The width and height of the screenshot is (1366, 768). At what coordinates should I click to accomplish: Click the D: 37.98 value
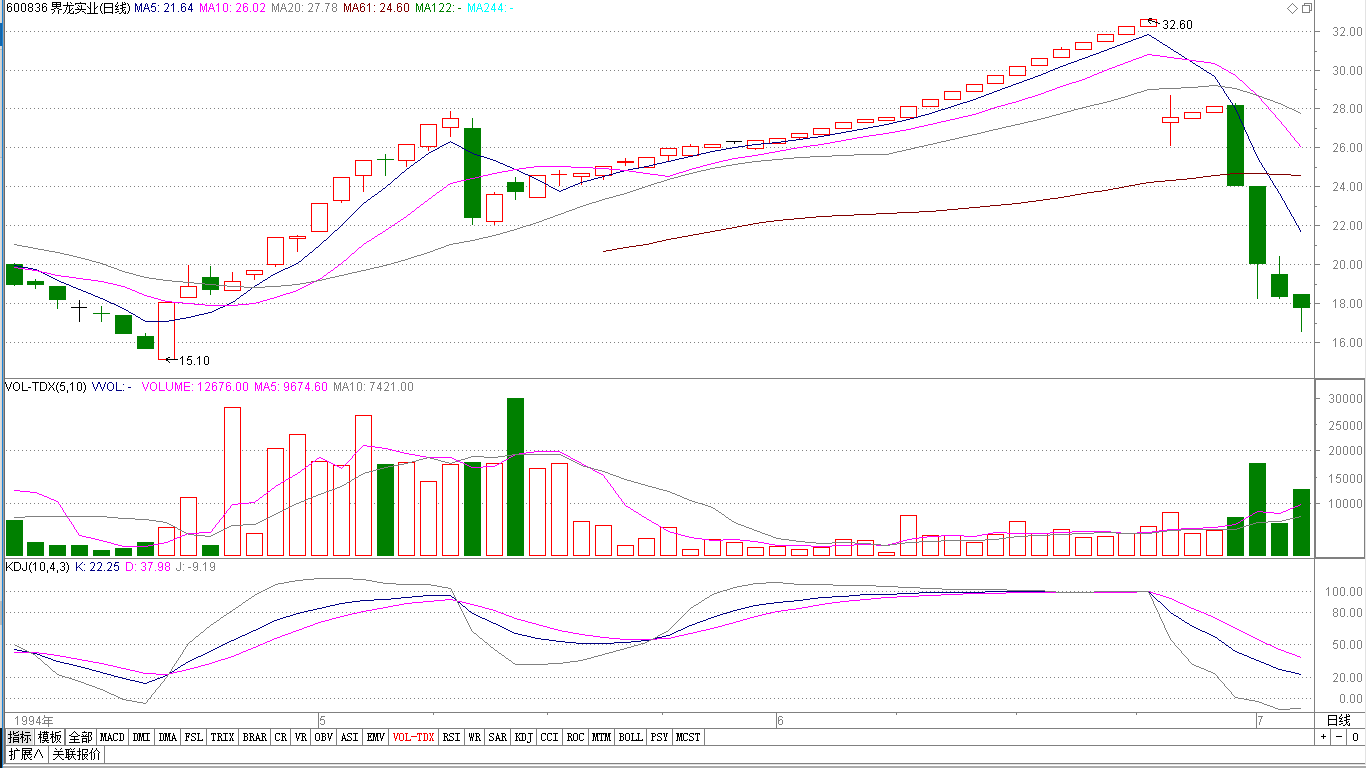point(148,567)
